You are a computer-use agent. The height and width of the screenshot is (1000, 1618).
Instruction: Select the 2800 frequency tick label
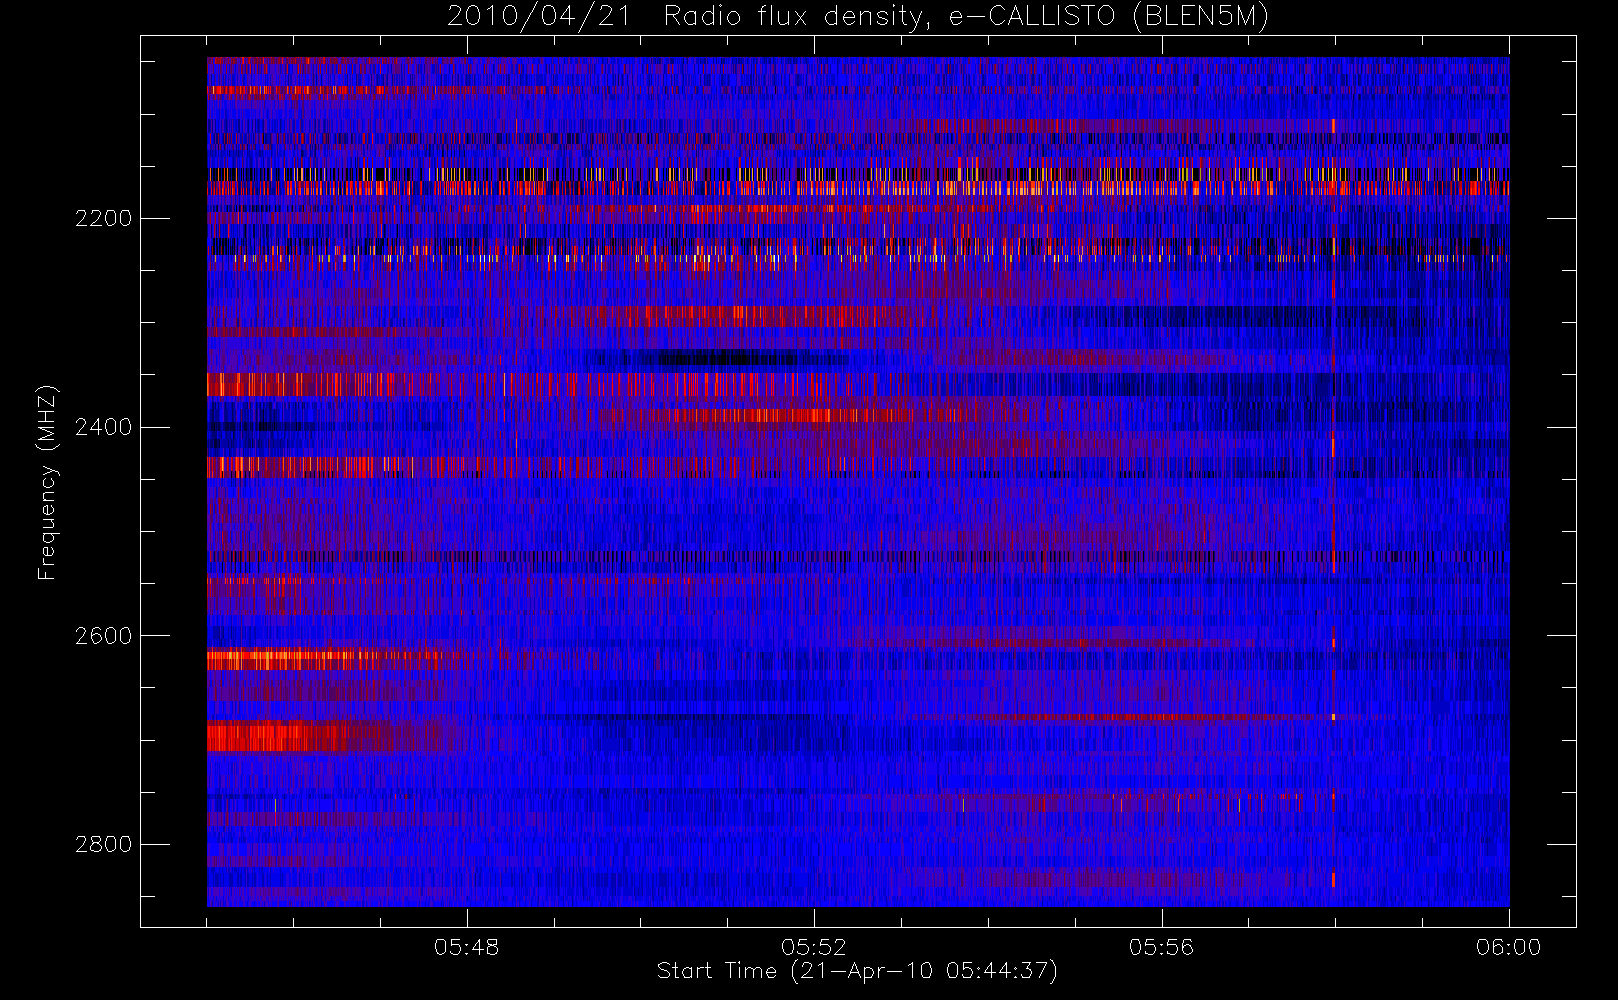click(x=103, y=844)
